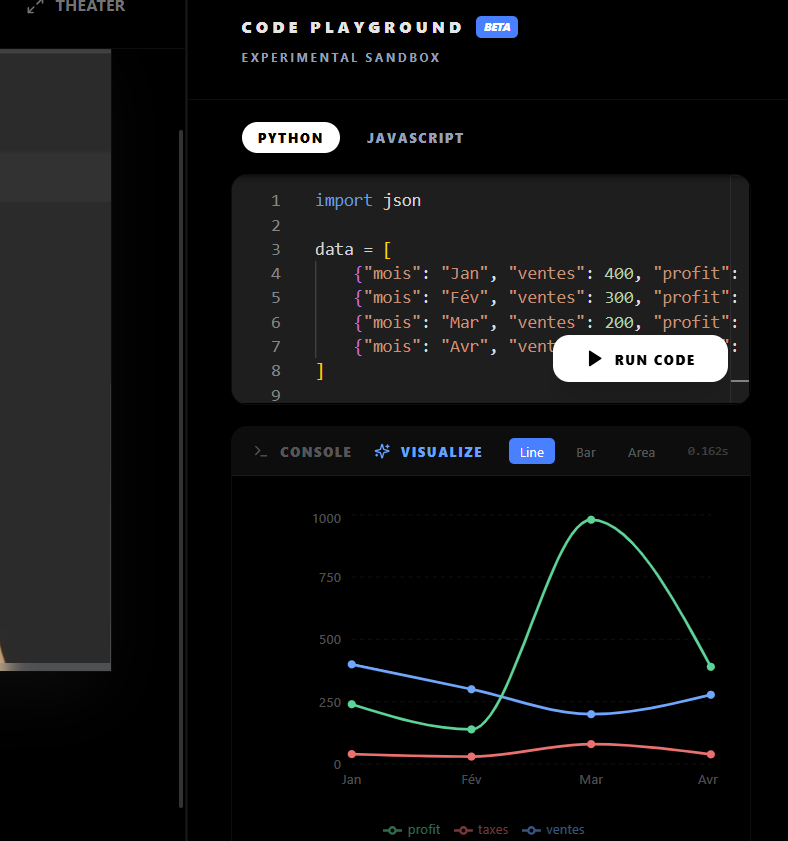Viewport: 788px width, 841px height.
Task: Click line number 8 in the editor gutter
Action: (x=276, y=371)
